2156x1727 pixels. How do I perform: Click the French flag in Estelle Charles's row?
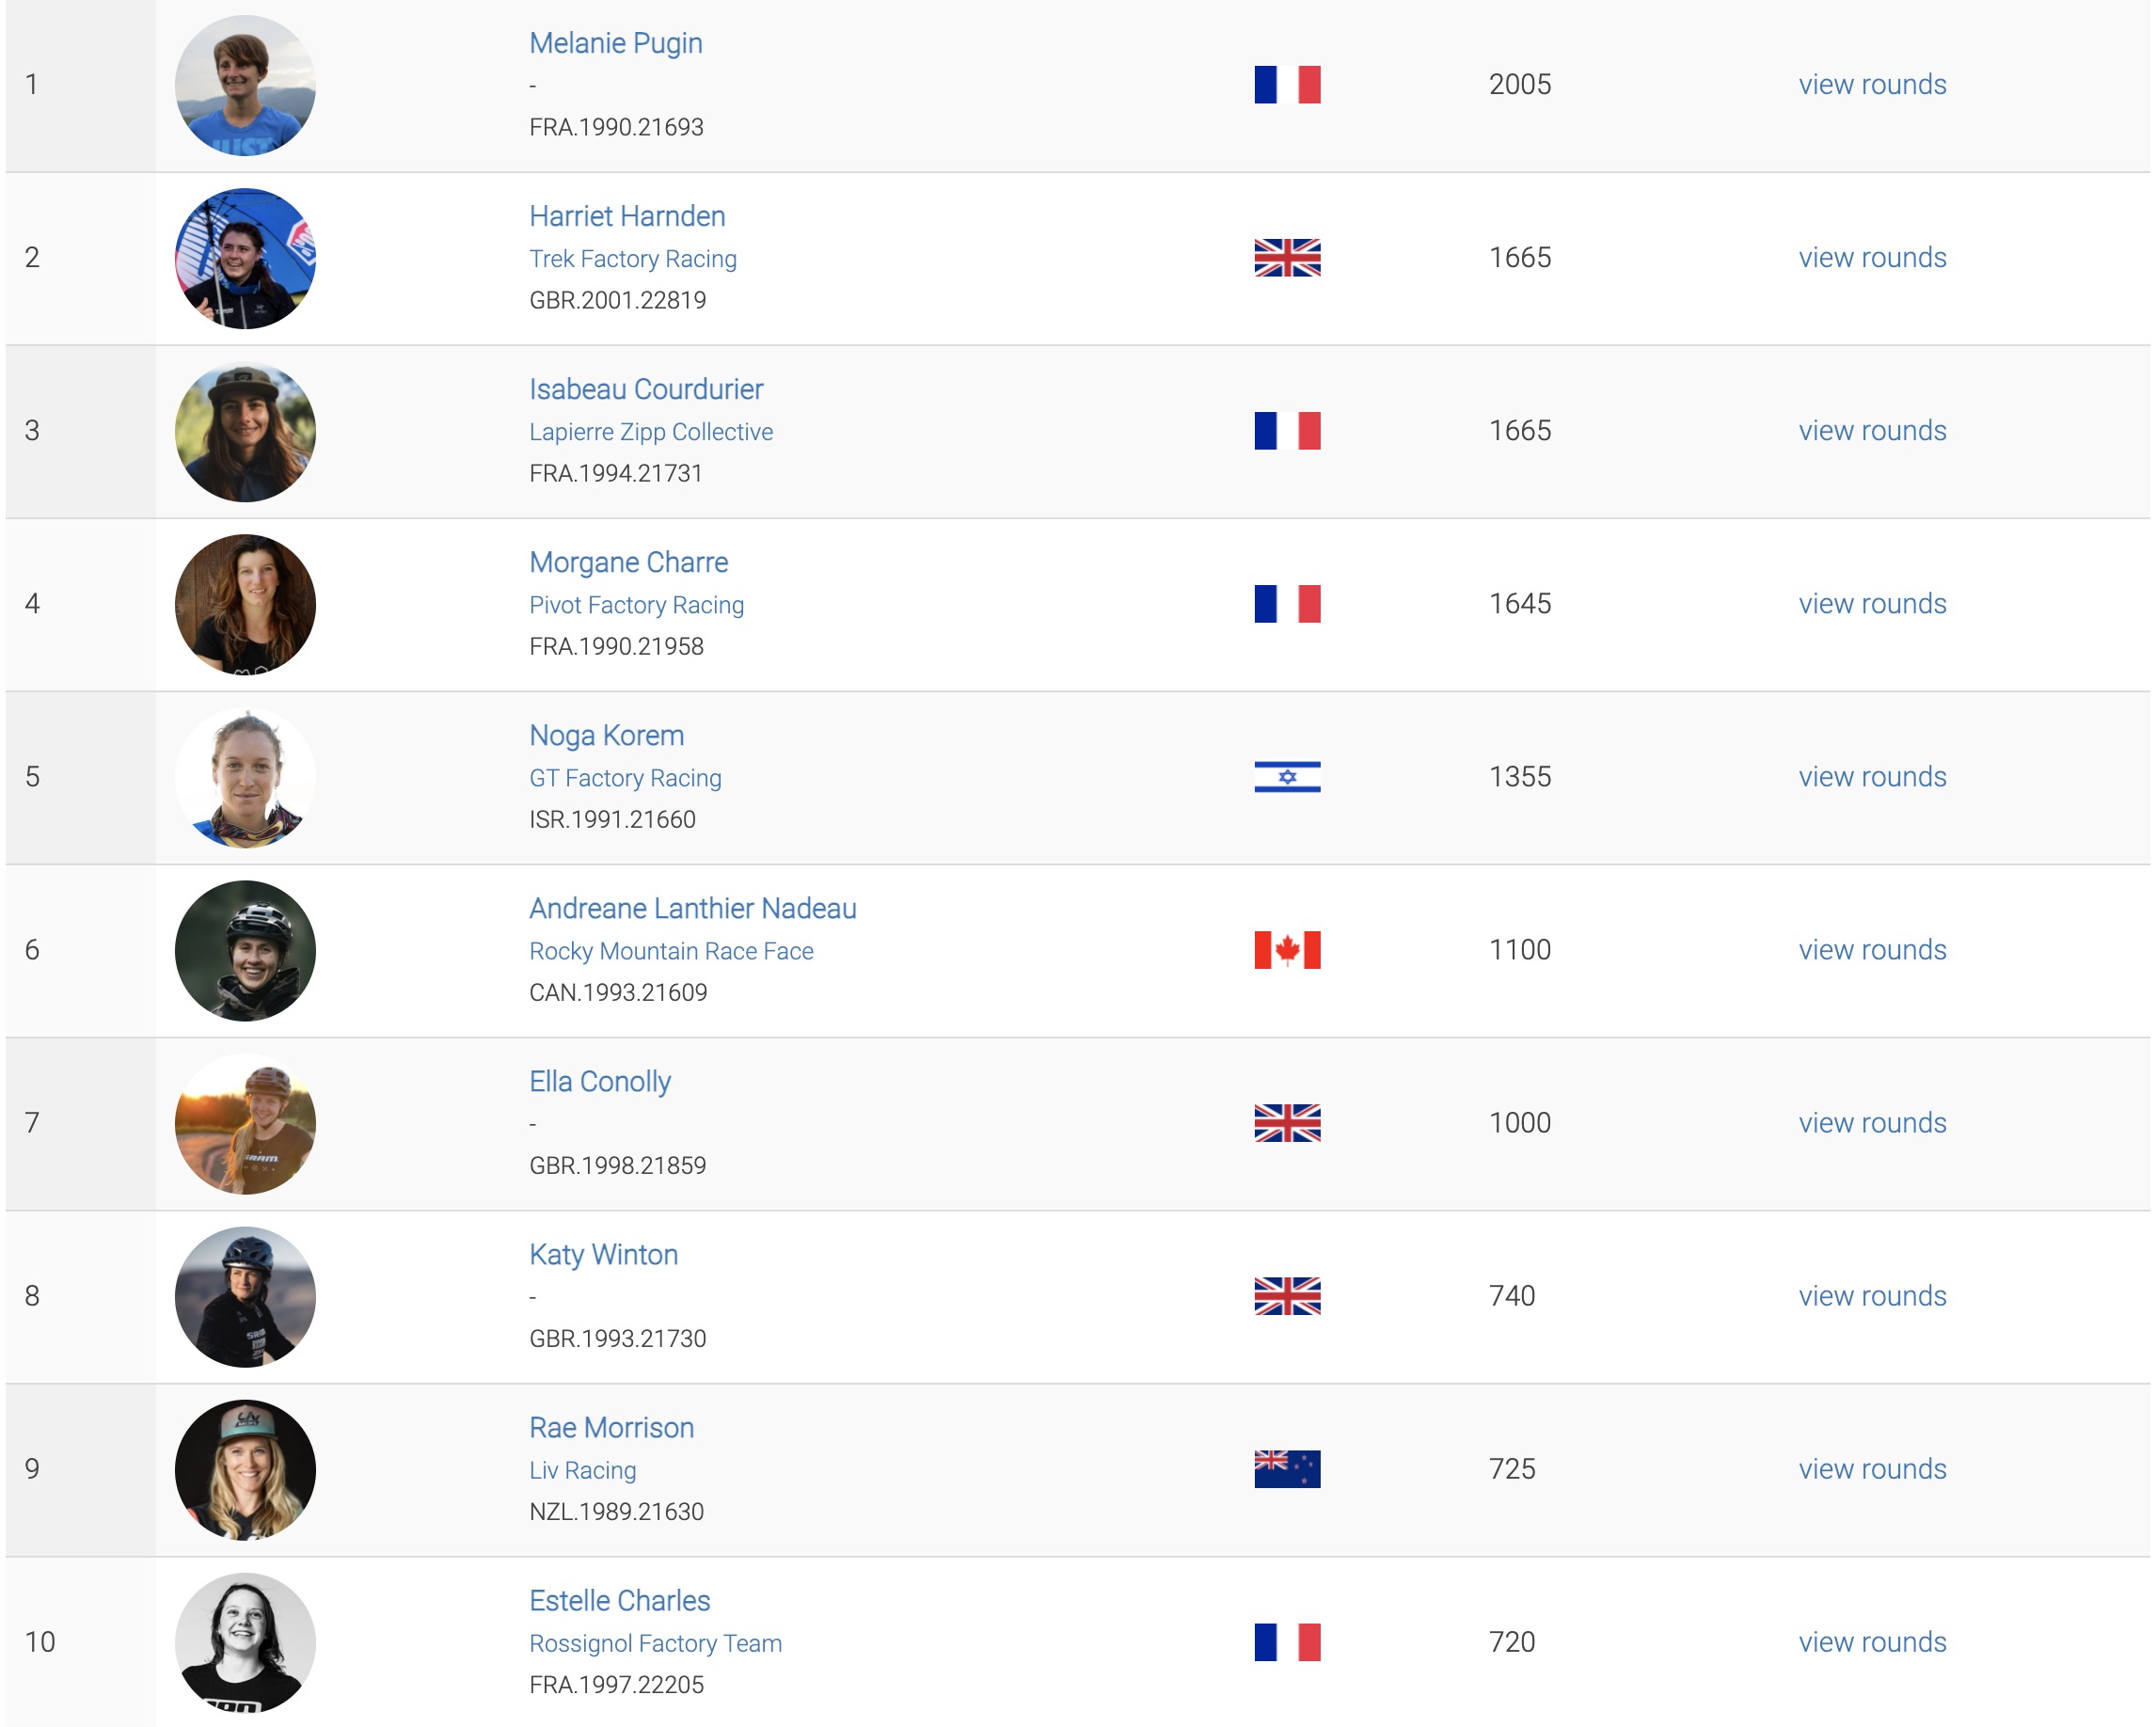point(1286,1642)
